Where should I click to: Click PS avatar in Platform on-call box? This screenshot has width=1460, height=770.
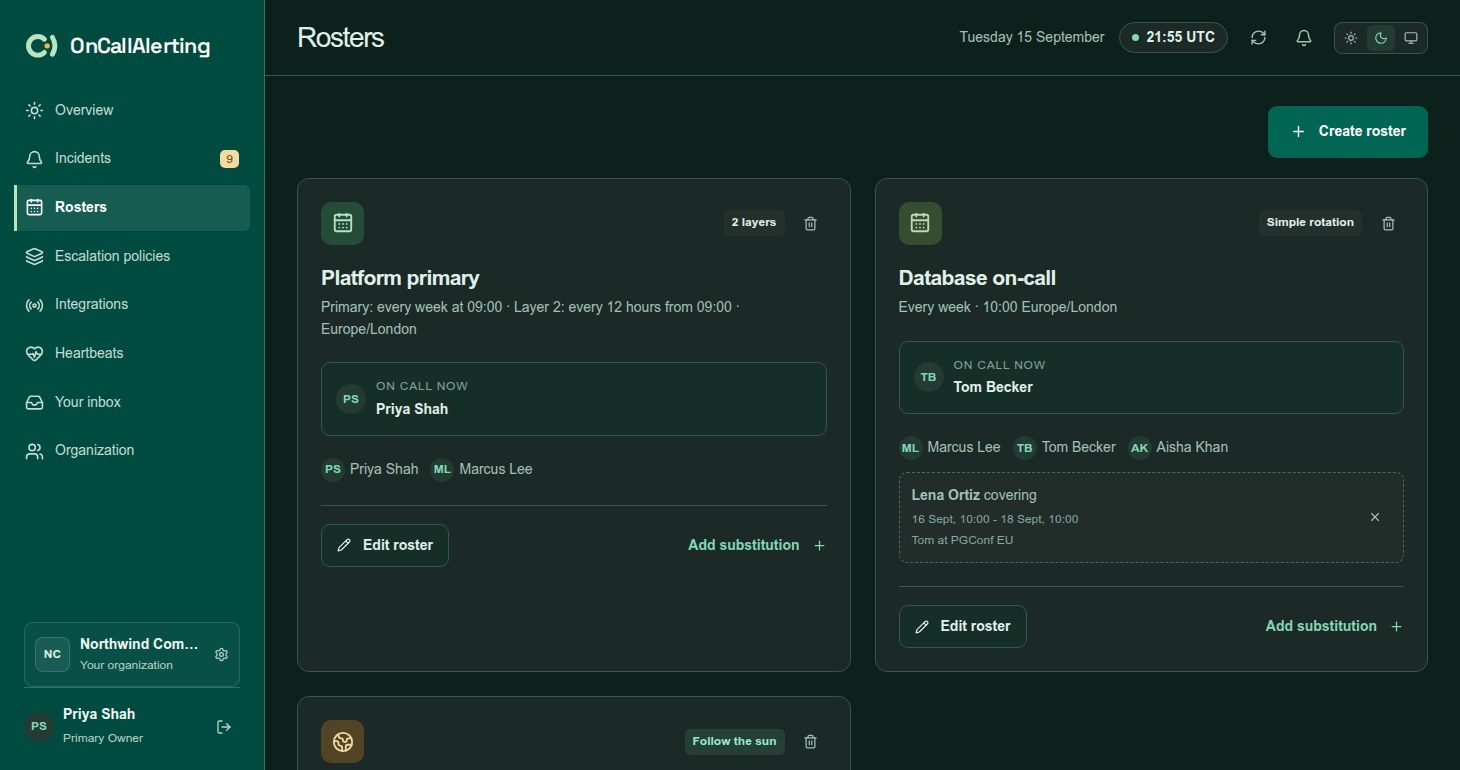[x=351, y=399]
